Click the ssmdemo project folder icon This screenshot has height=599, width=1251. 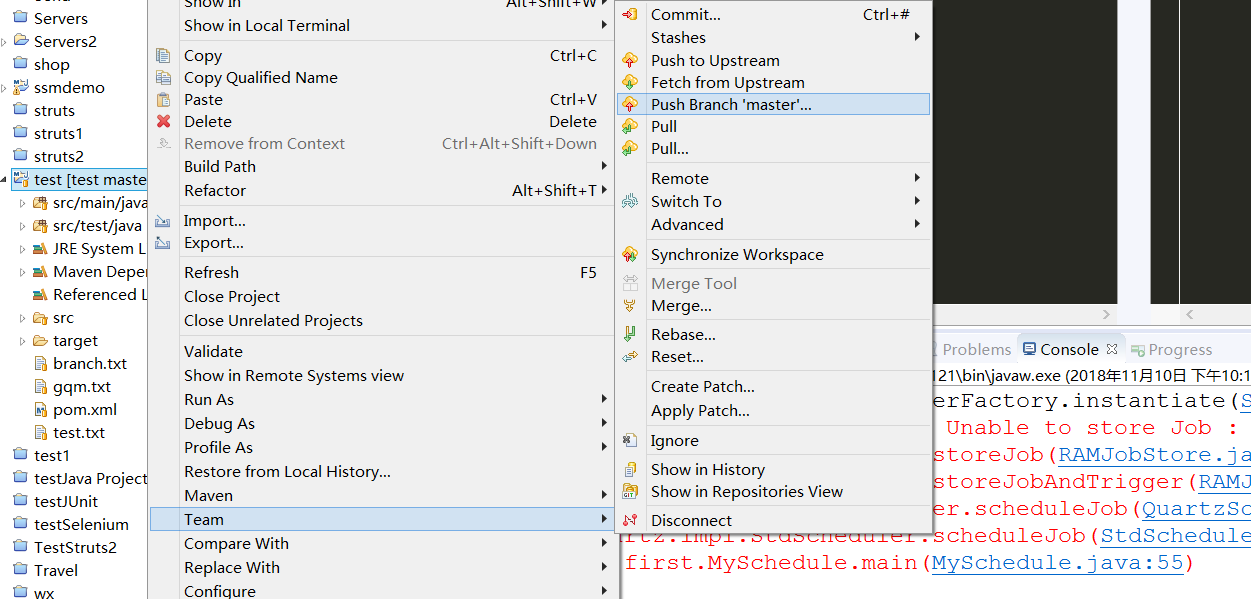click(x=20, y=88)
